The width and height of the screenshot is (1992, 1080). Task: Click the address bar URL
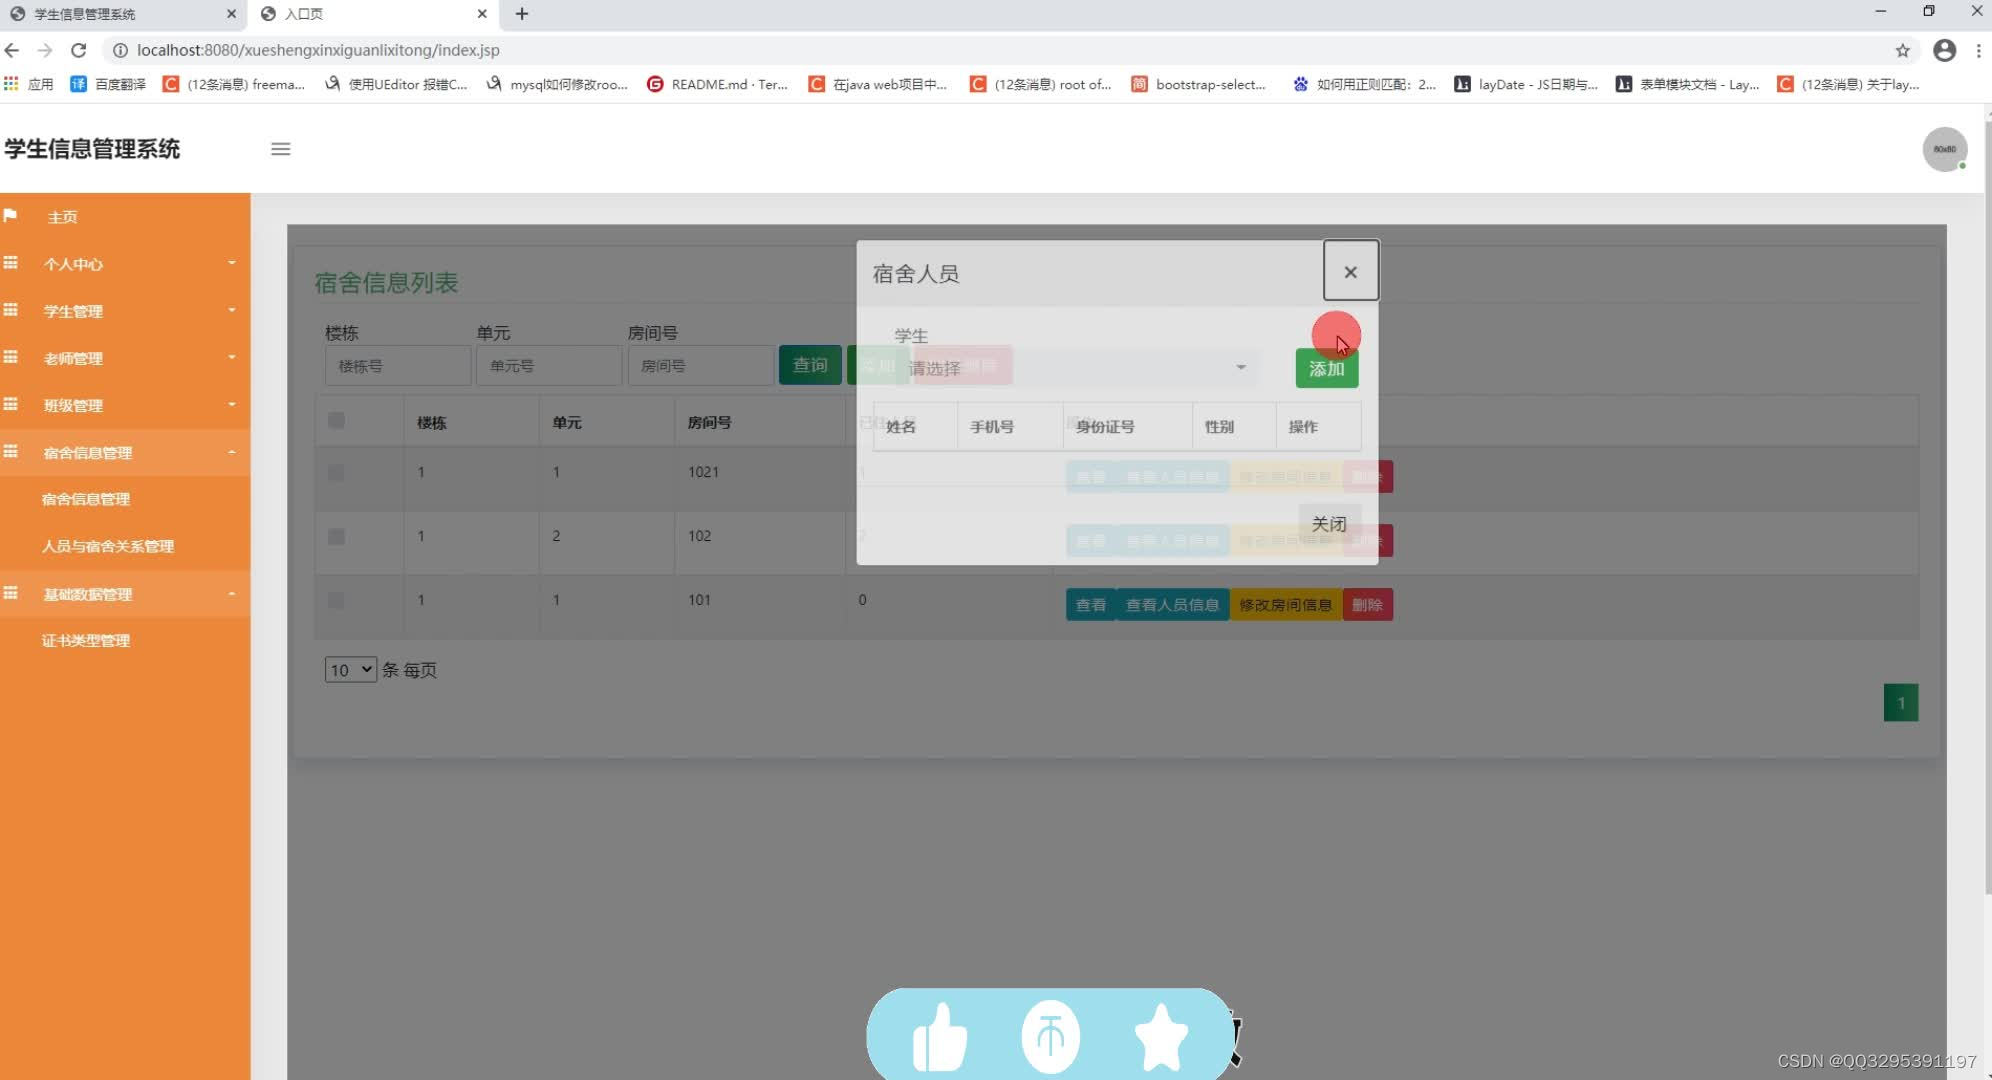pos(318,50)
